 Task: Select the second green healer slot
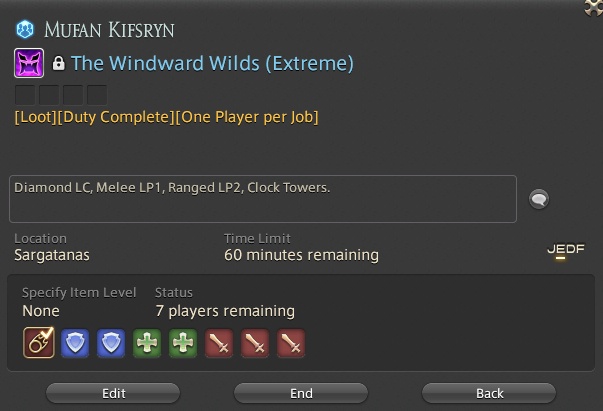183,343
